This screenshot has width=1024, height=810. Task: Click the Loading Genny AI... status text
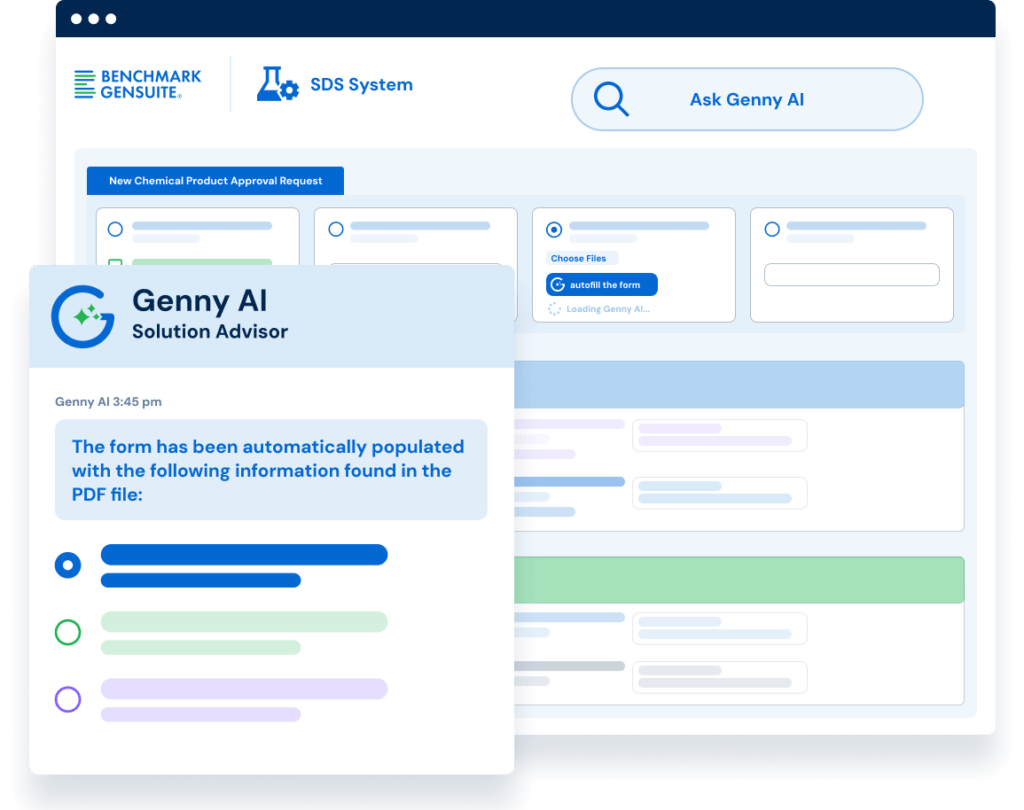tap(608, 309)
